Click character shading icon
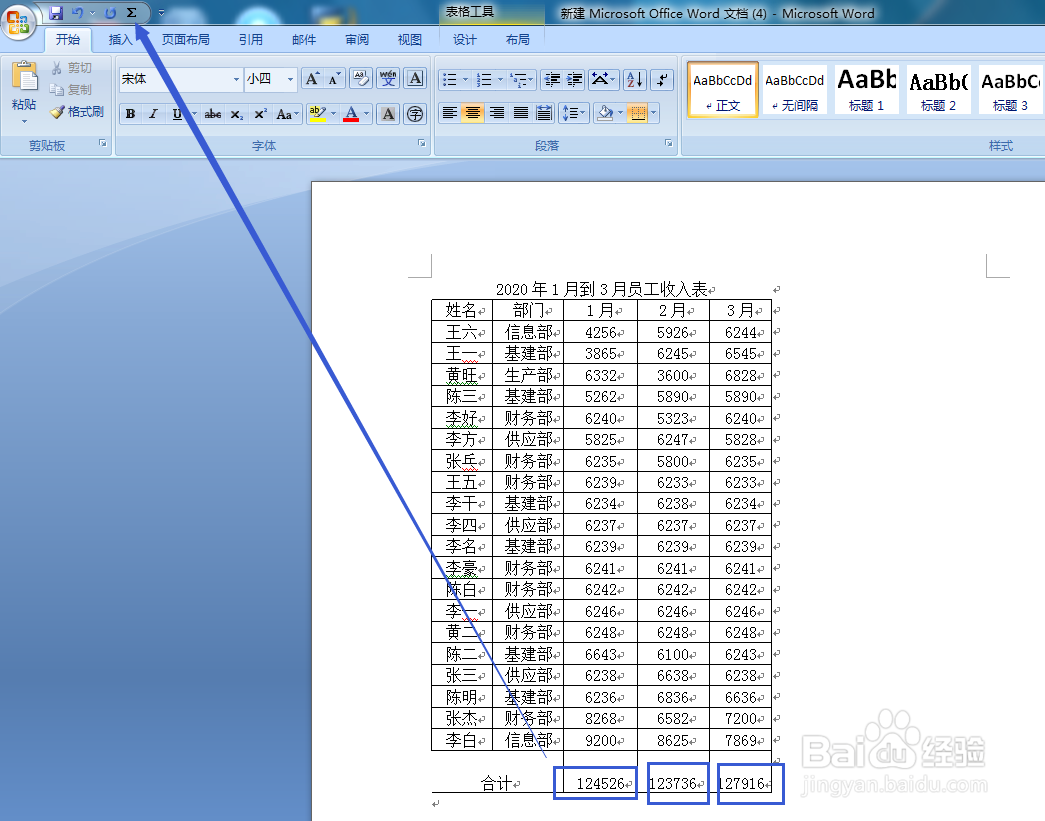The width and height of the screenshot is (1045, 821). [388, 114]
